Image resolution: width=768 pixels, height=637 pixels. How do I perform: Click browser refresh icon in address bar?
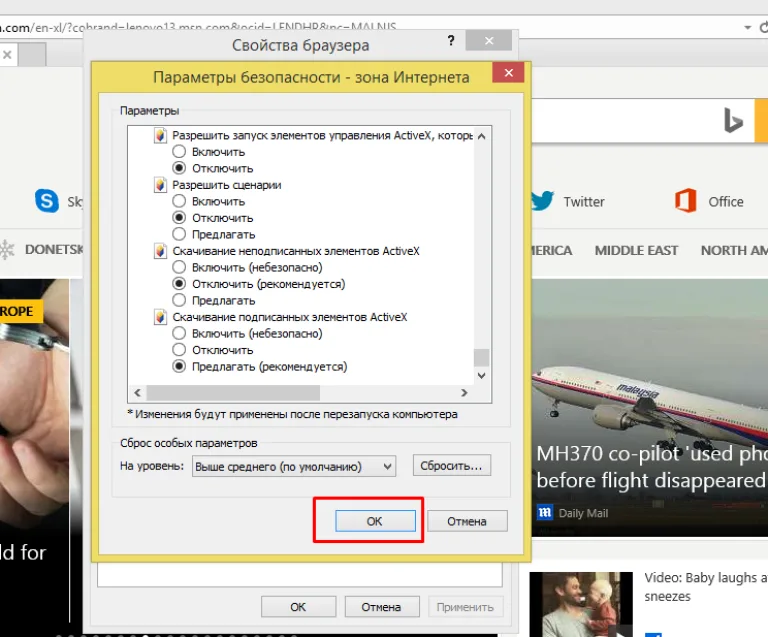coord(764,27)
